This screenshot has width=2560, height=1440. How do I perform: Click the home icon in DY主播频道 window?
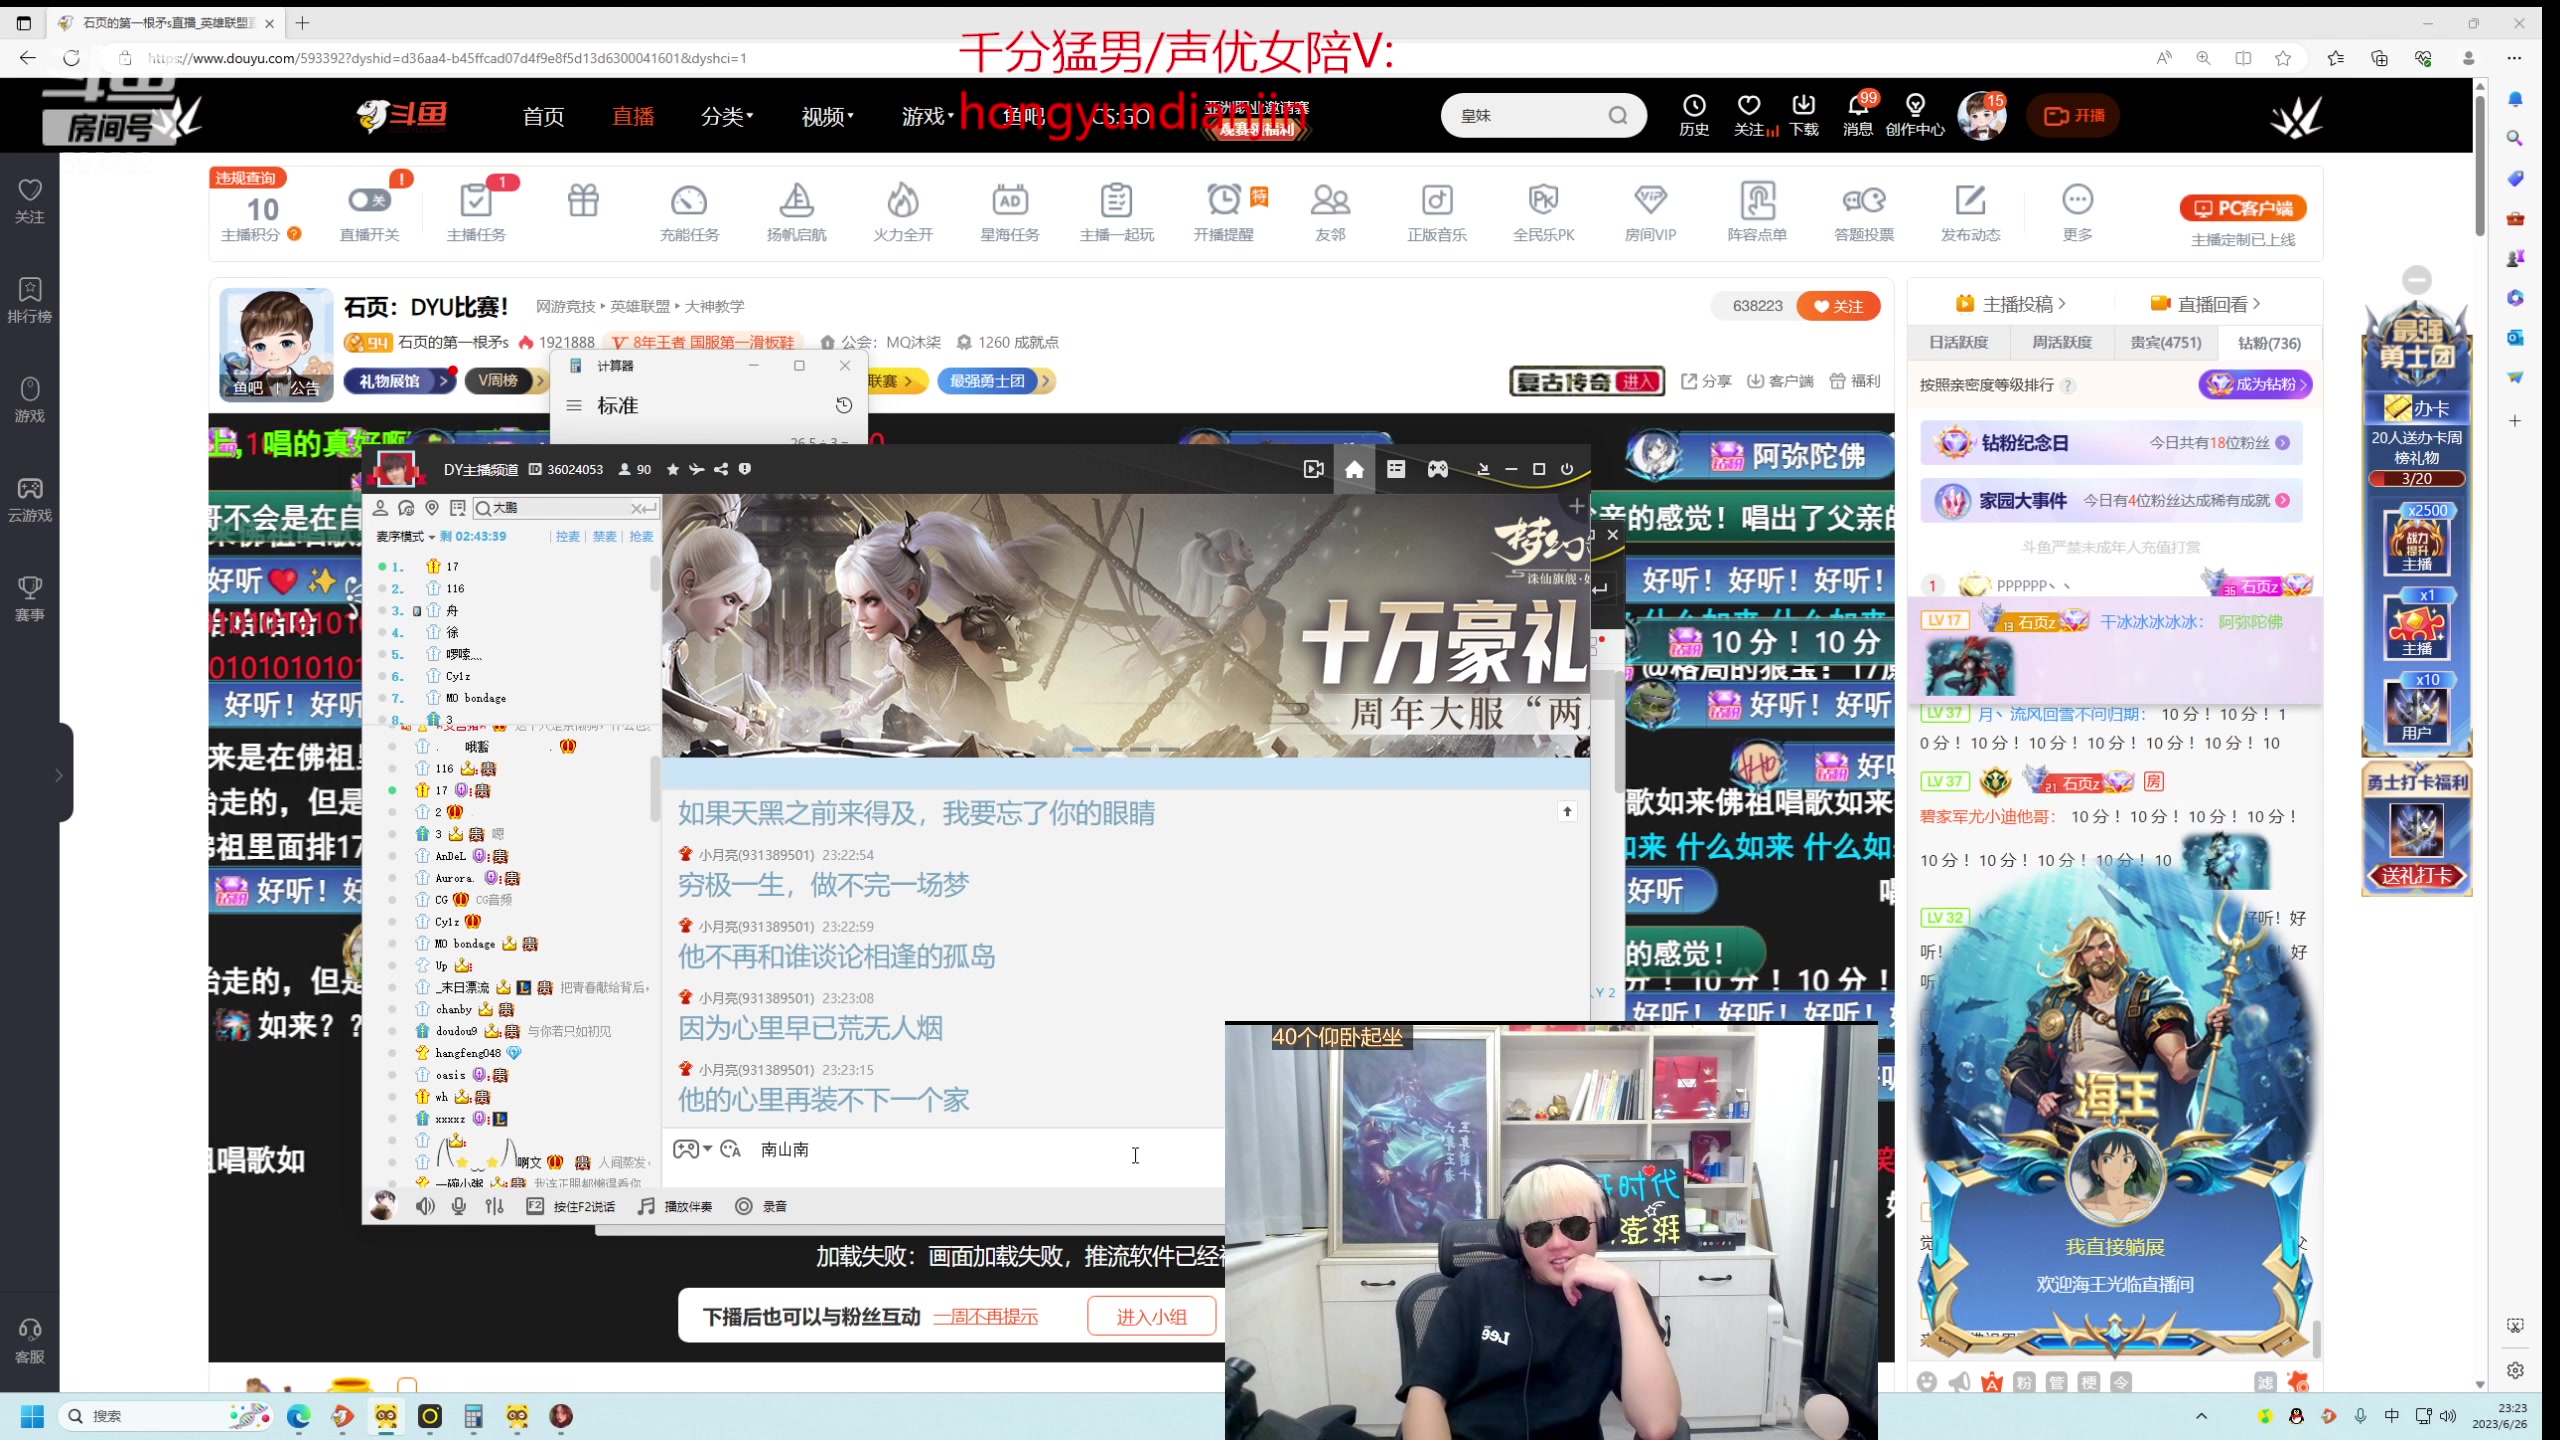pos(1354,469)
